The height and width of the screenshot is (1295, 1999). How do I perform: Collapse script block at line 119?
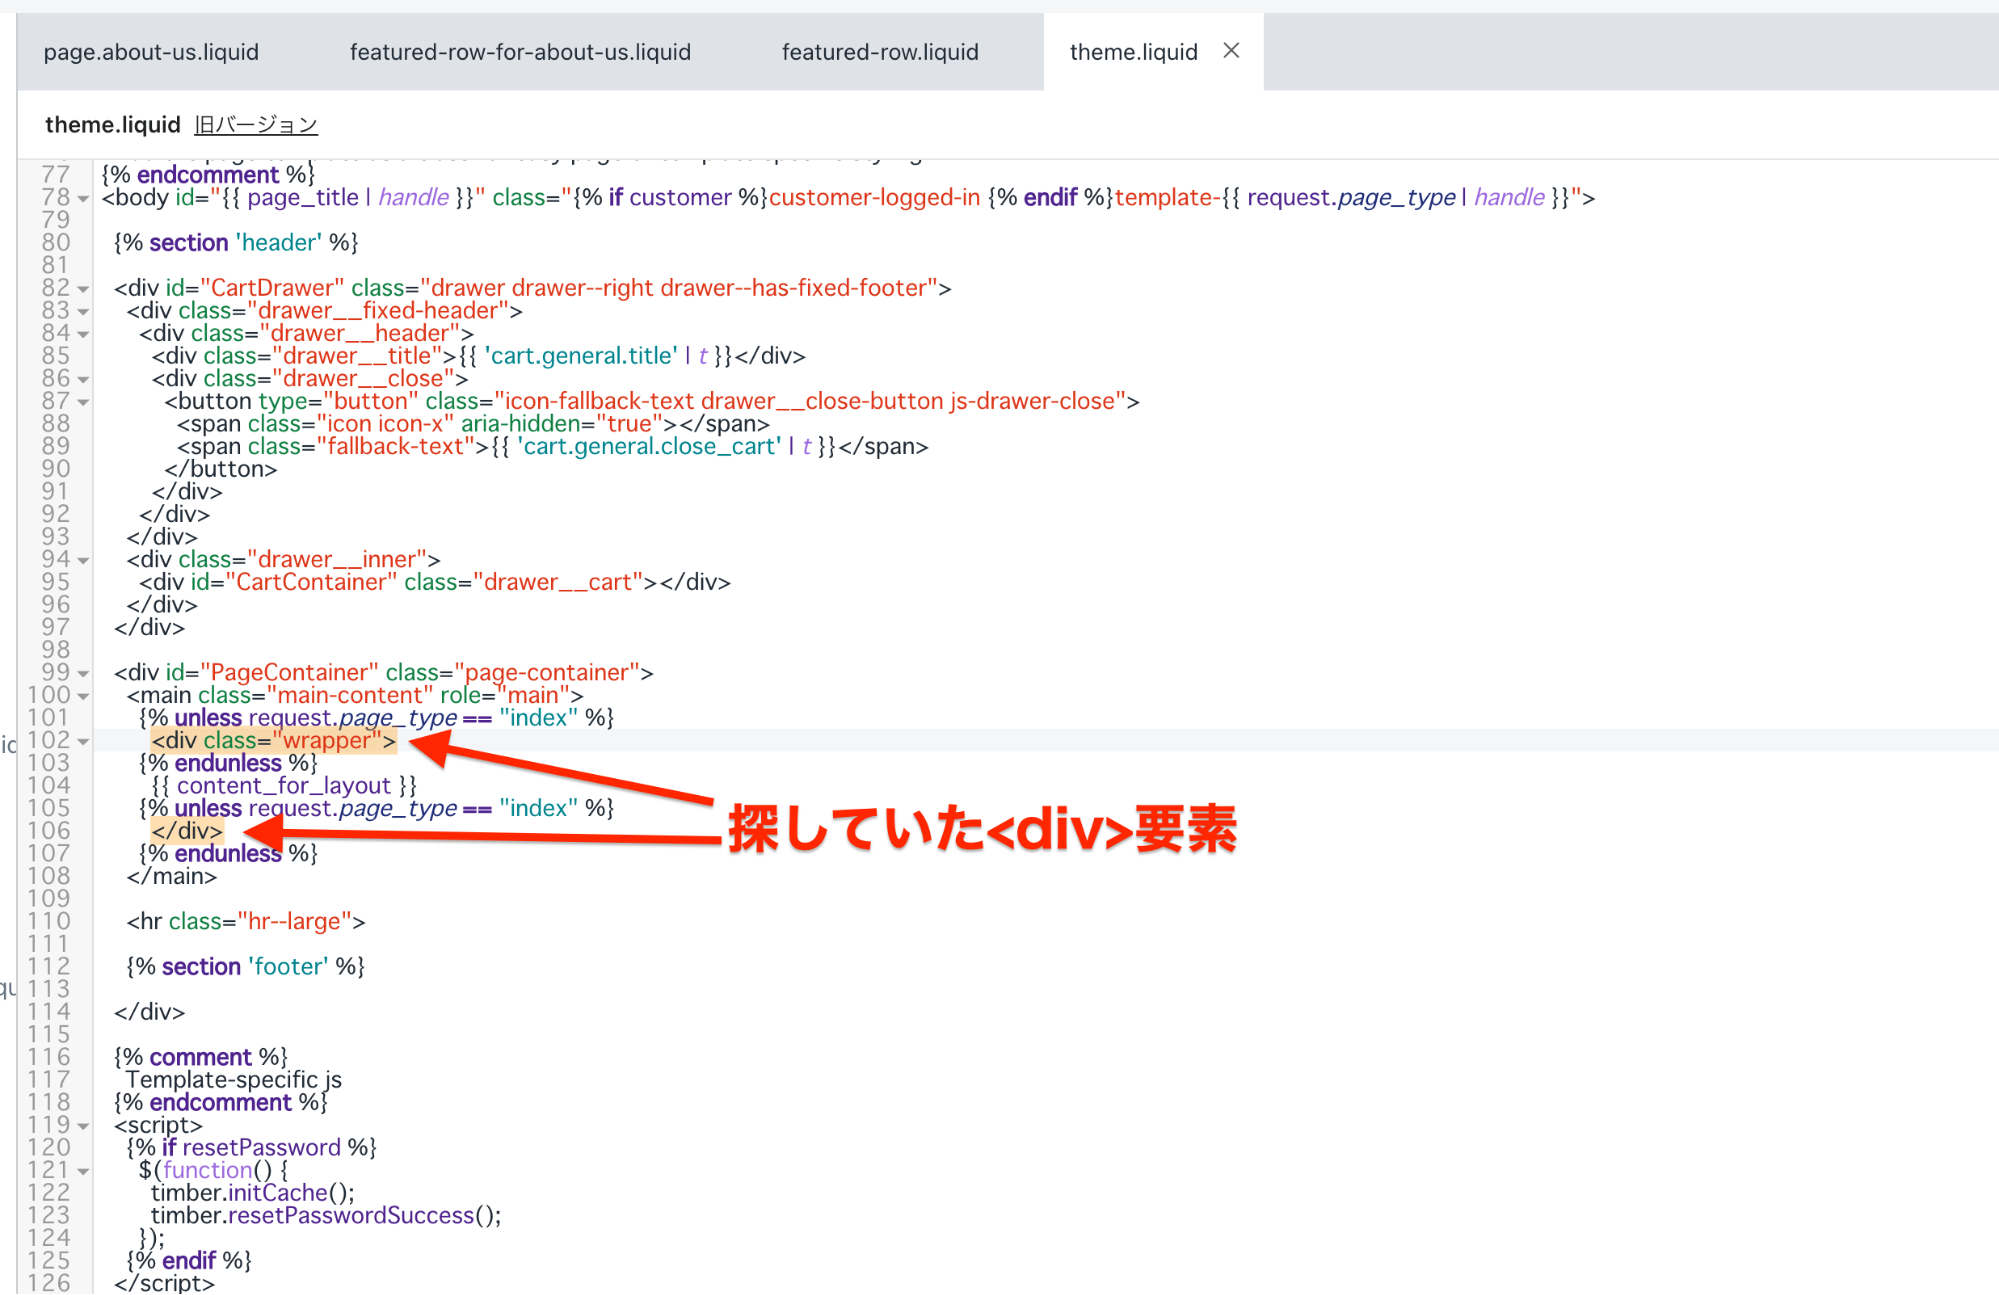coord(84,1126)
